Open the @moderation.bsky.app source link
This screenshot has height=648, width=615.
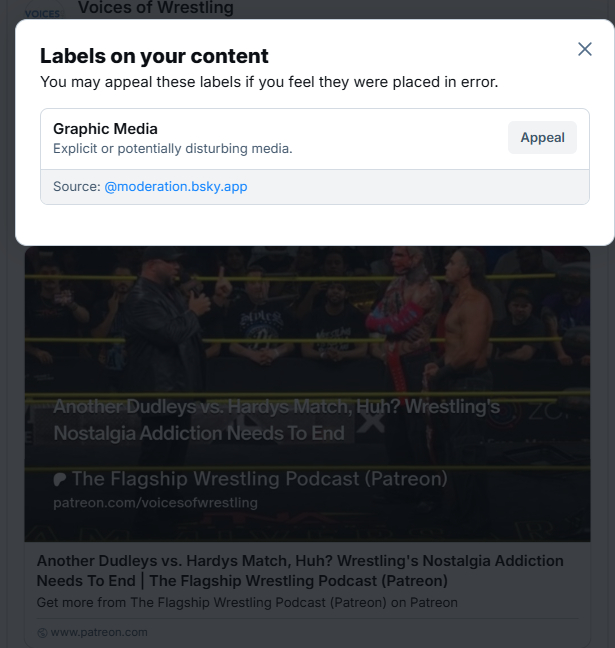pos(175,187)
